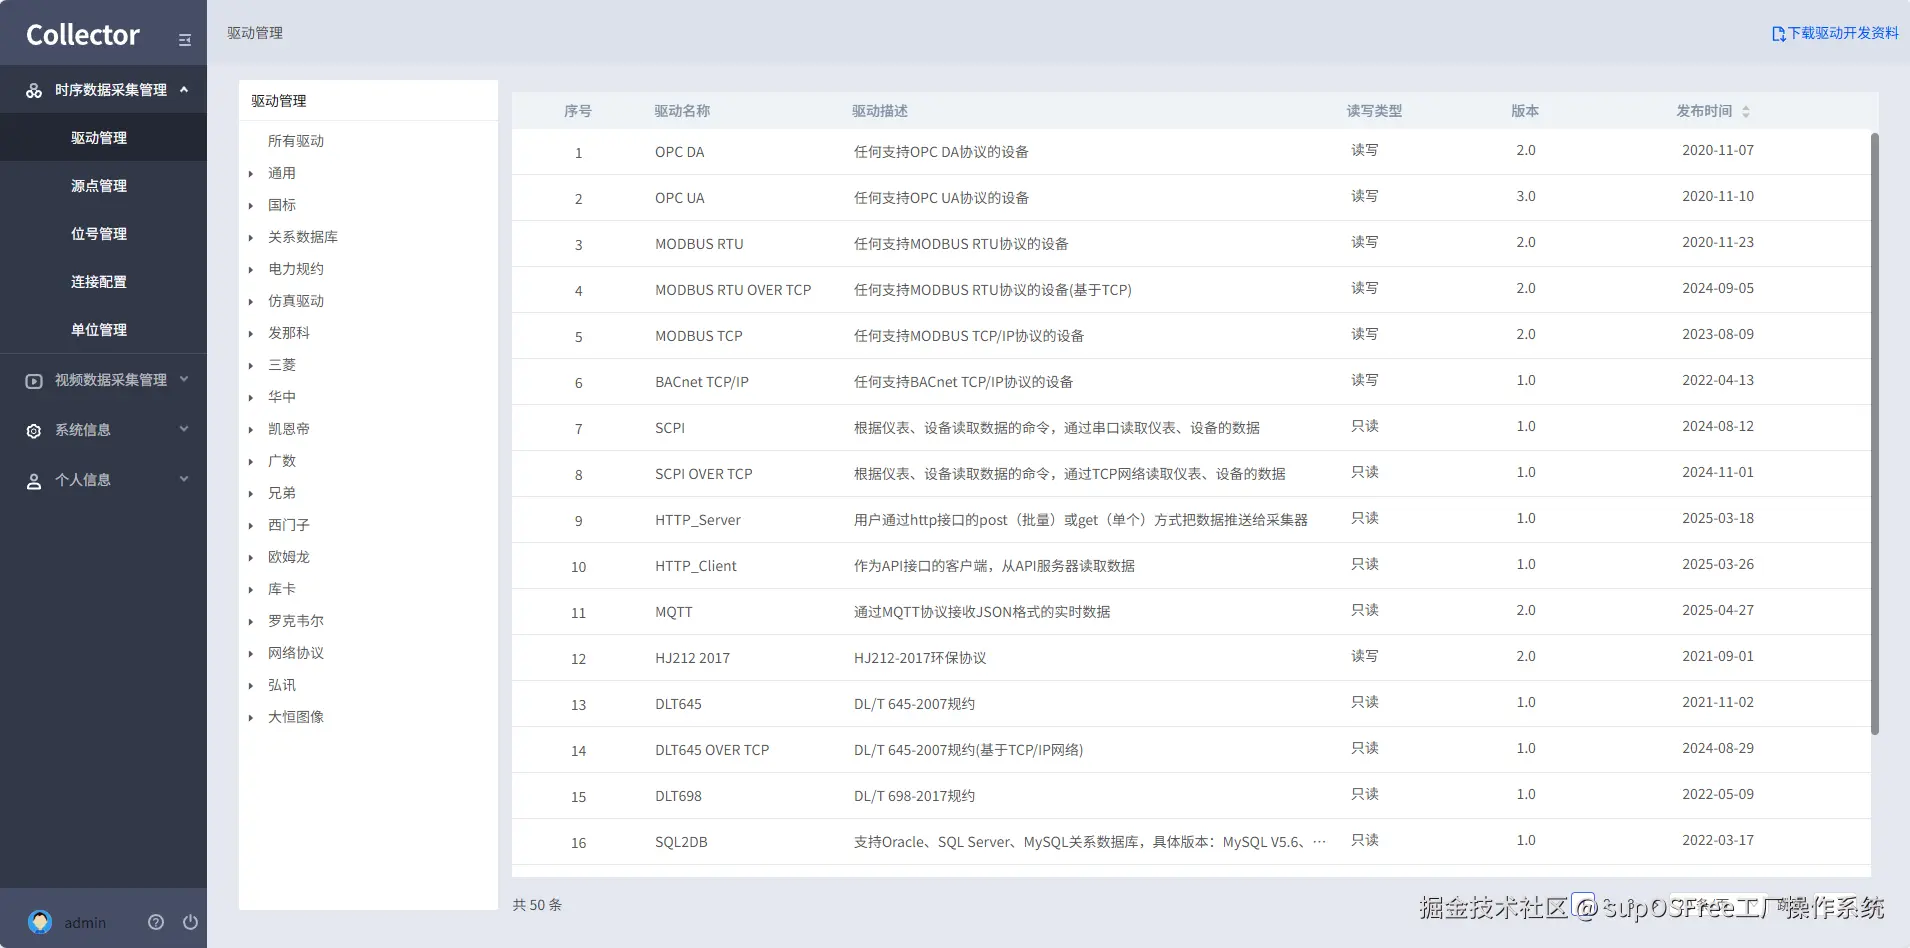Image resolution: width=1910 pixels, height=948 pixels.
Task: Click the DLT698 driver name
Action: click(678, 796)
